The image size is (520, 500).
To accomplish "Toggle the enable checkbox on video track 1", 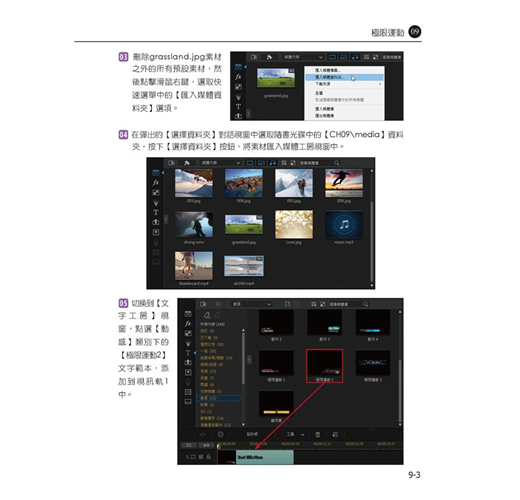I will (201, 457).
